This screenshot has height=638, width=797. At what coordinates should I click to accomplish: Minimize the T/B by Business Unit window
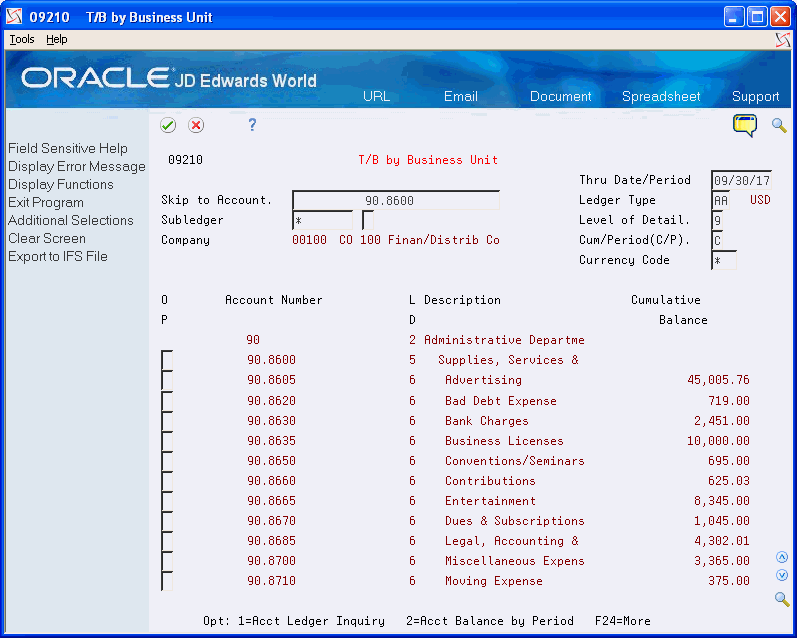click(733, 17)
